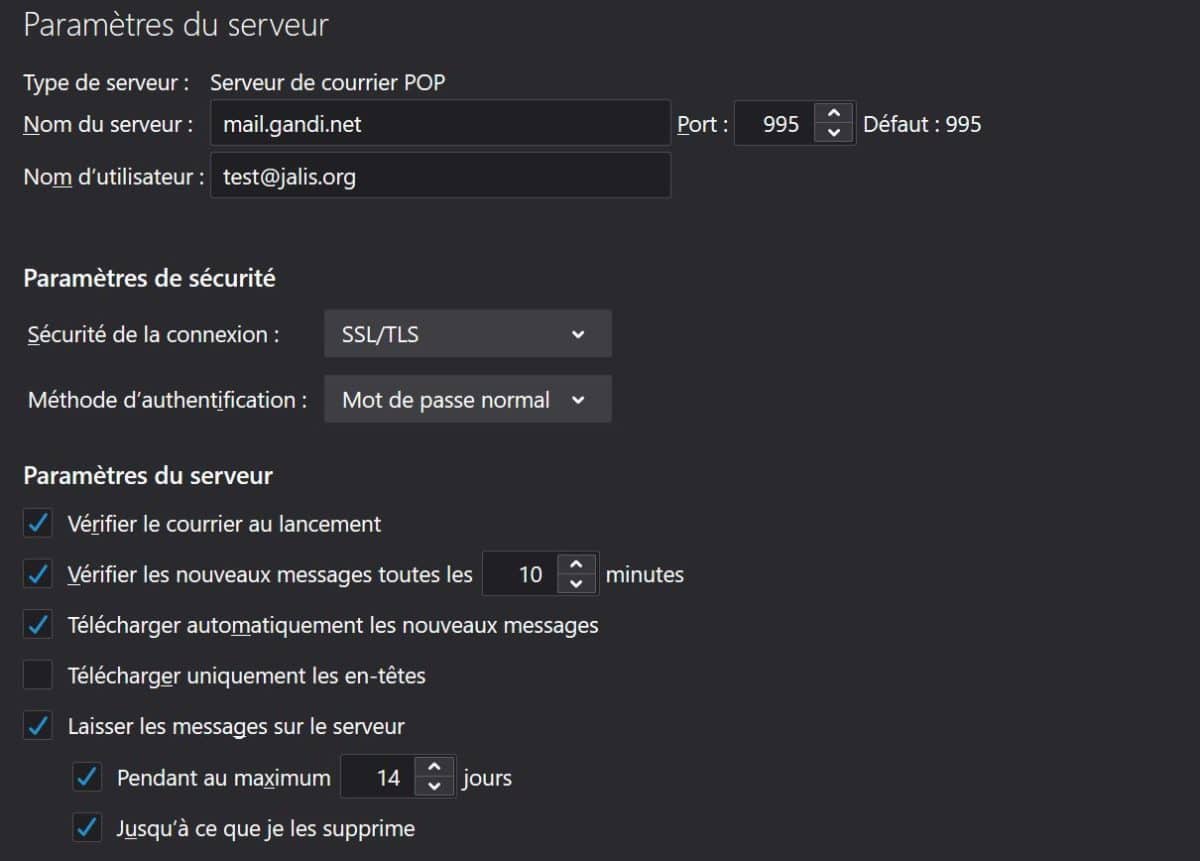Viewport: 1200px width, 861px height.
Task: Click up arrow on check interval minutes
Action: (x=576, y=564)
